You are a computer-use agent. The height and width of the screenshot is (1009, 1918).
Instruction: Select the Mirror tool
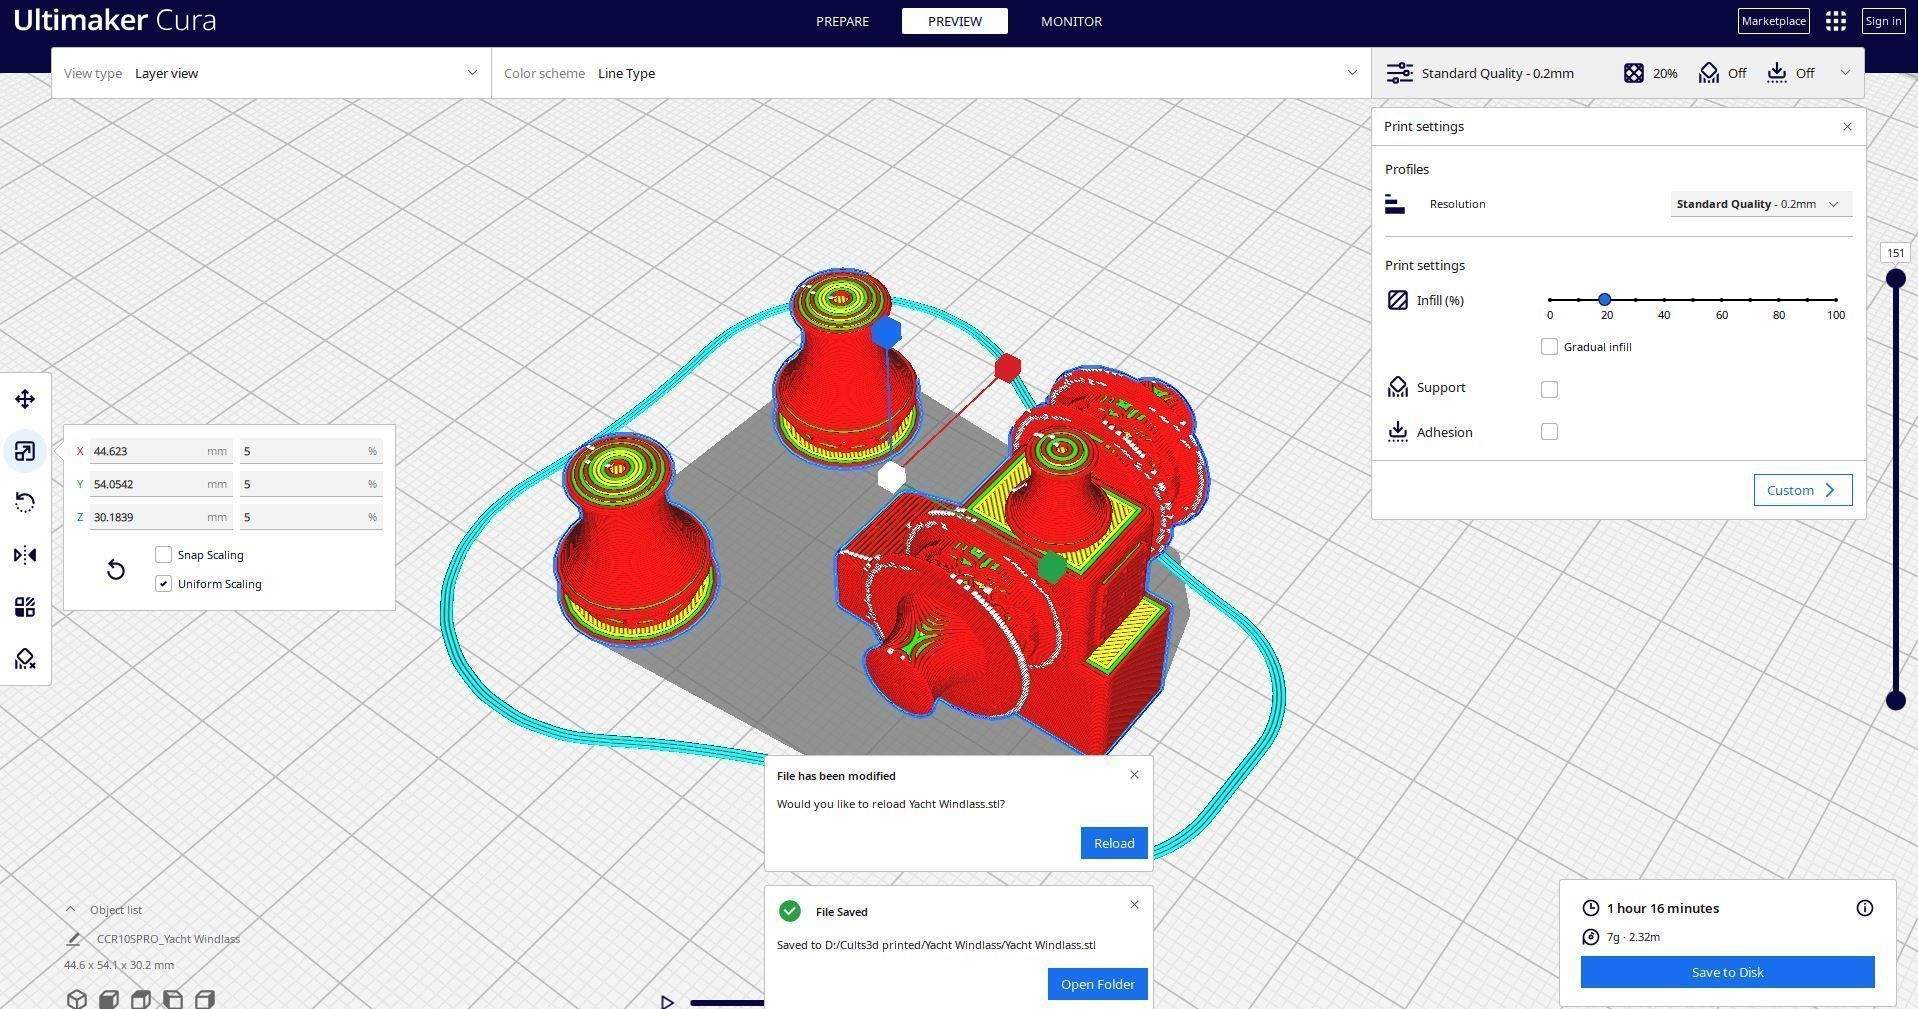click(x=25, y=555)
